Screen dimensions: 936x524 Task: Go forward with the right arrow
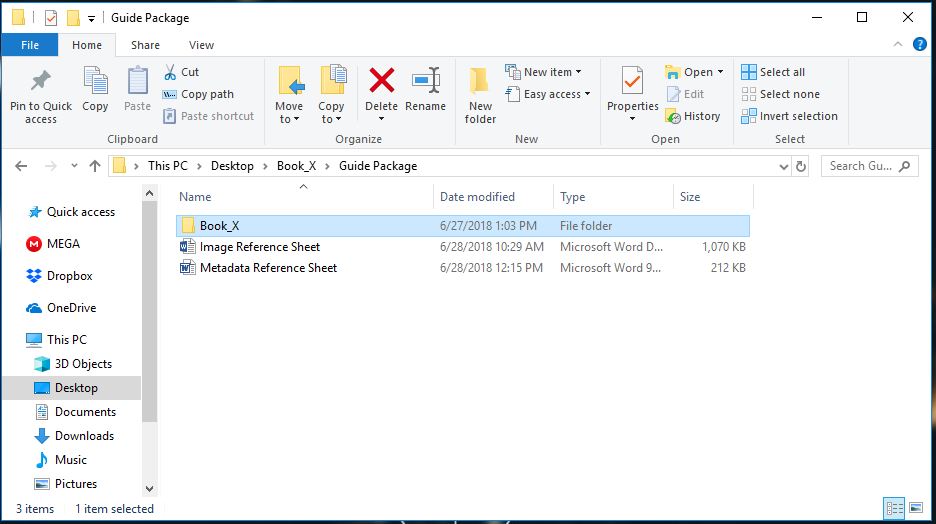[51, 166]
